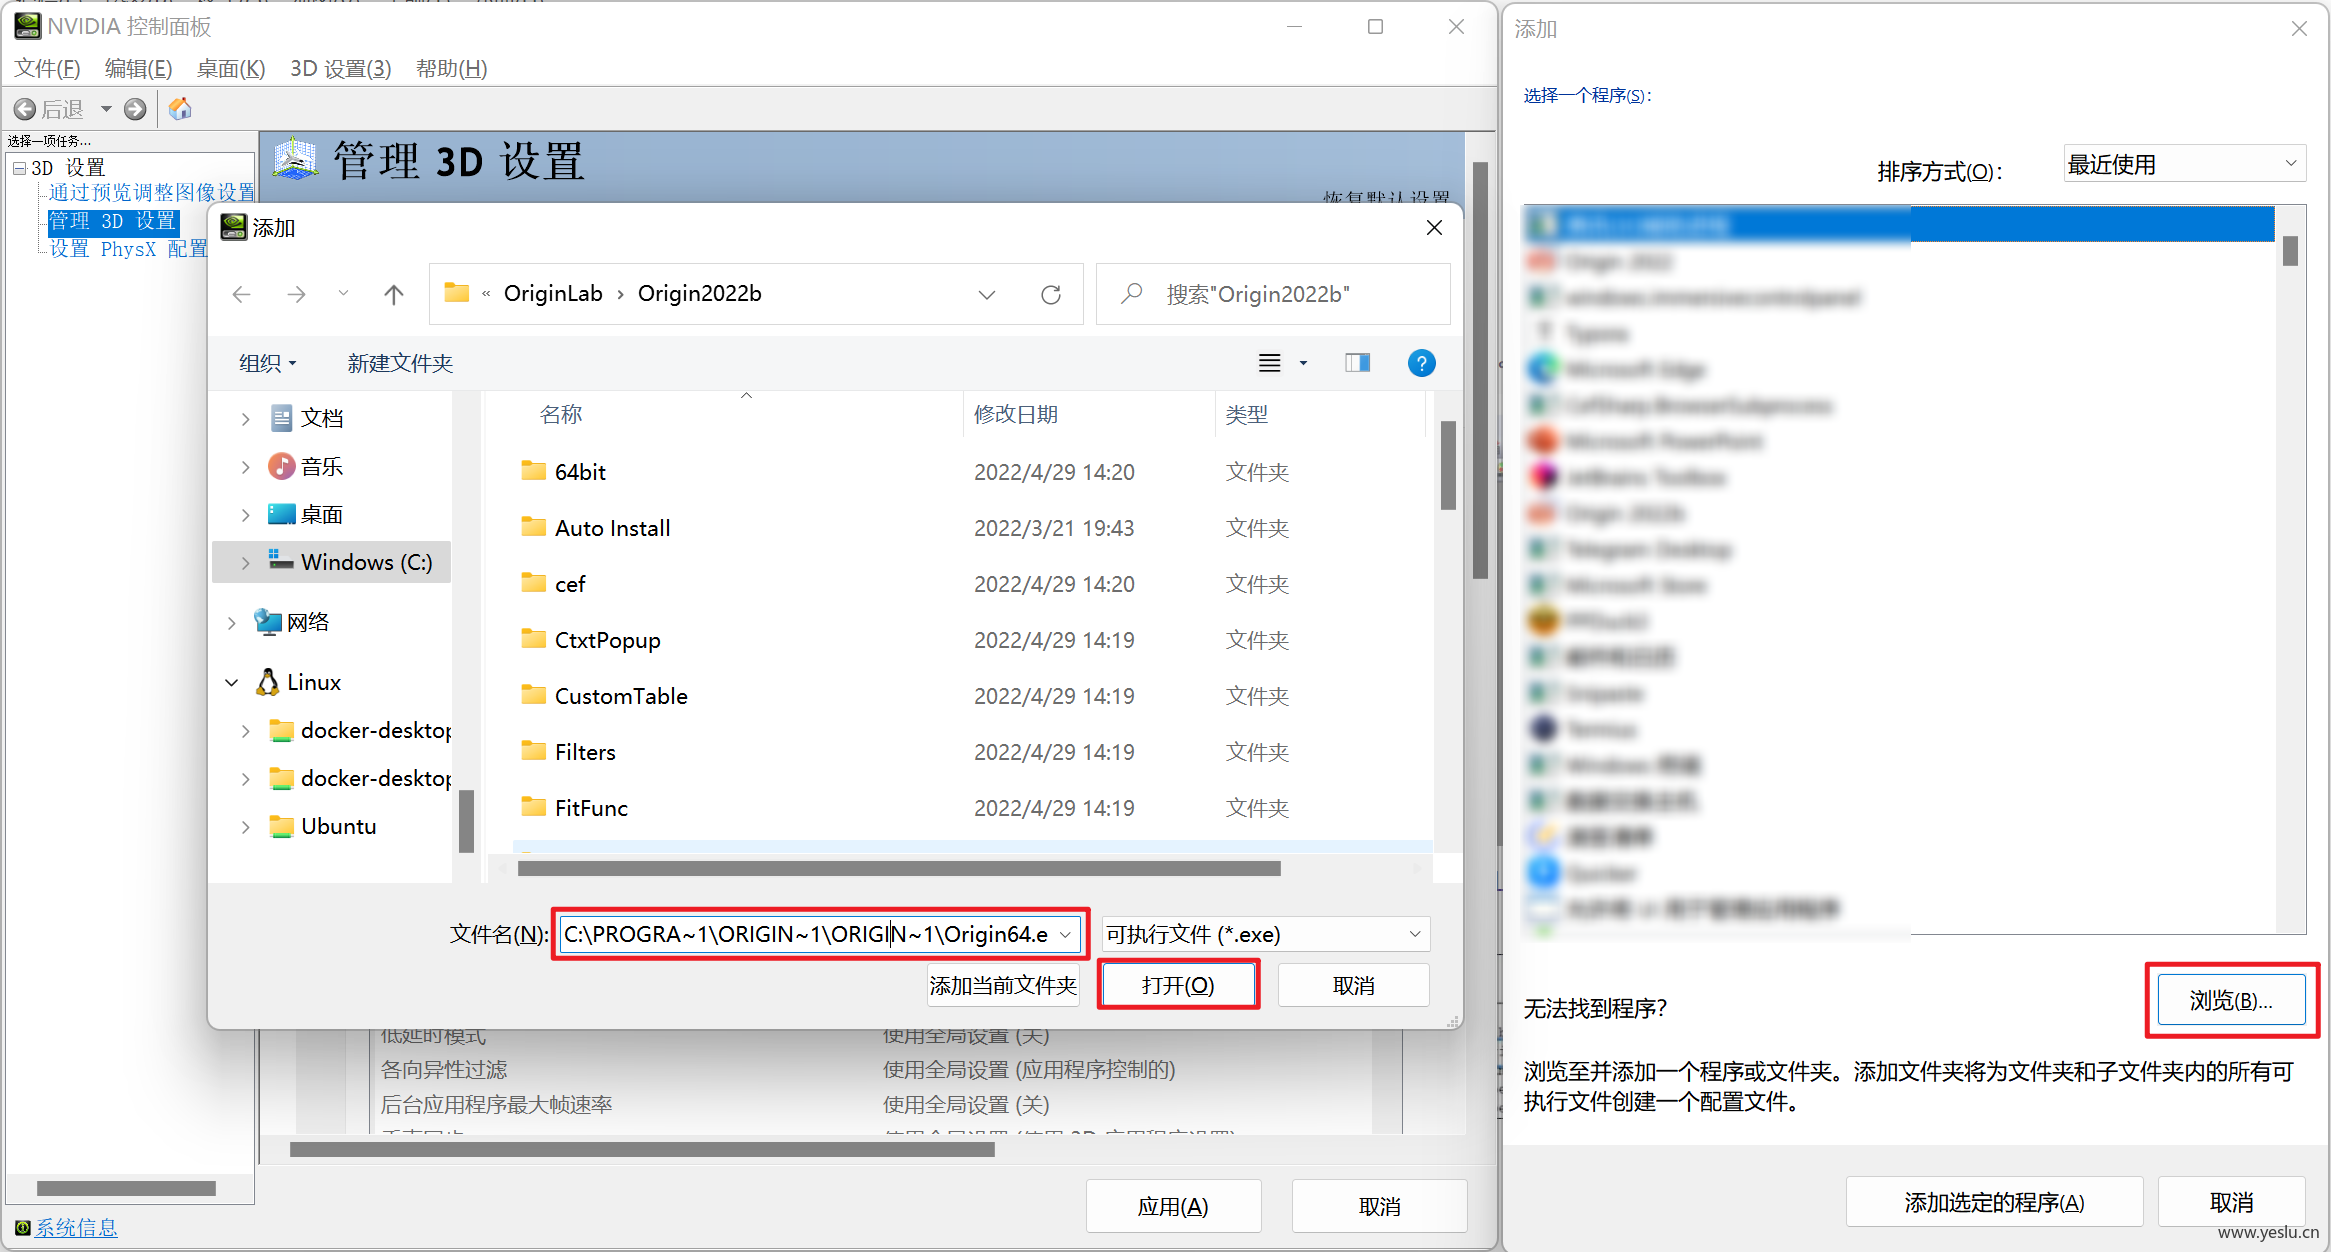Open the Auto Install folder
The height and width of the screenshot is (1252, 2331).
[612, 528]
